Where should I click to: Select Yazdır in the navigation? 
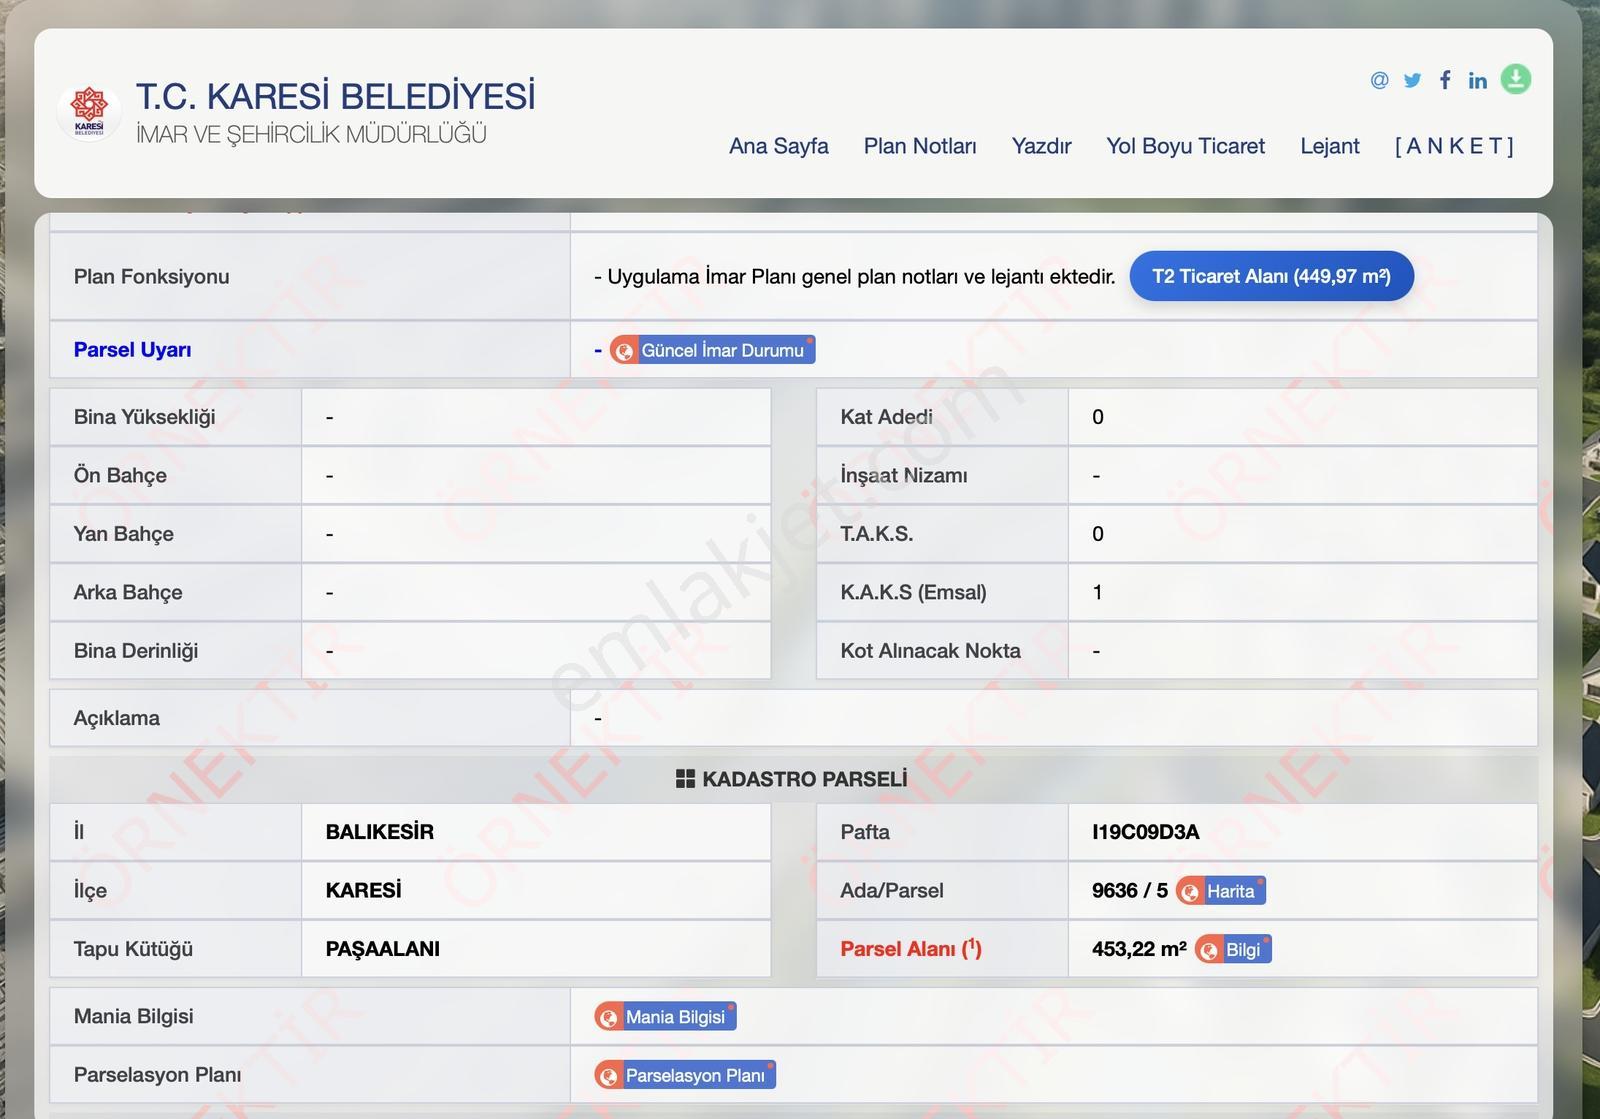[1041, 146]
